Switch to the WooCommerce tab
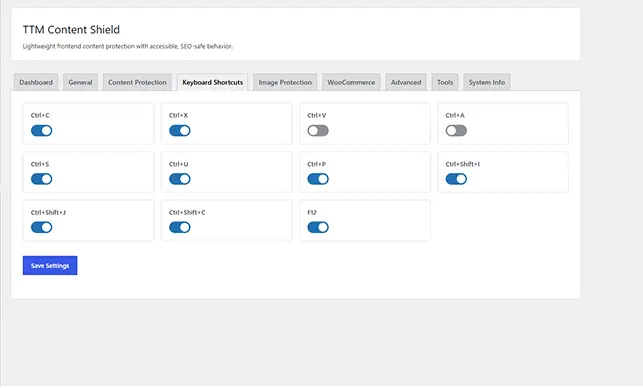 351,82
